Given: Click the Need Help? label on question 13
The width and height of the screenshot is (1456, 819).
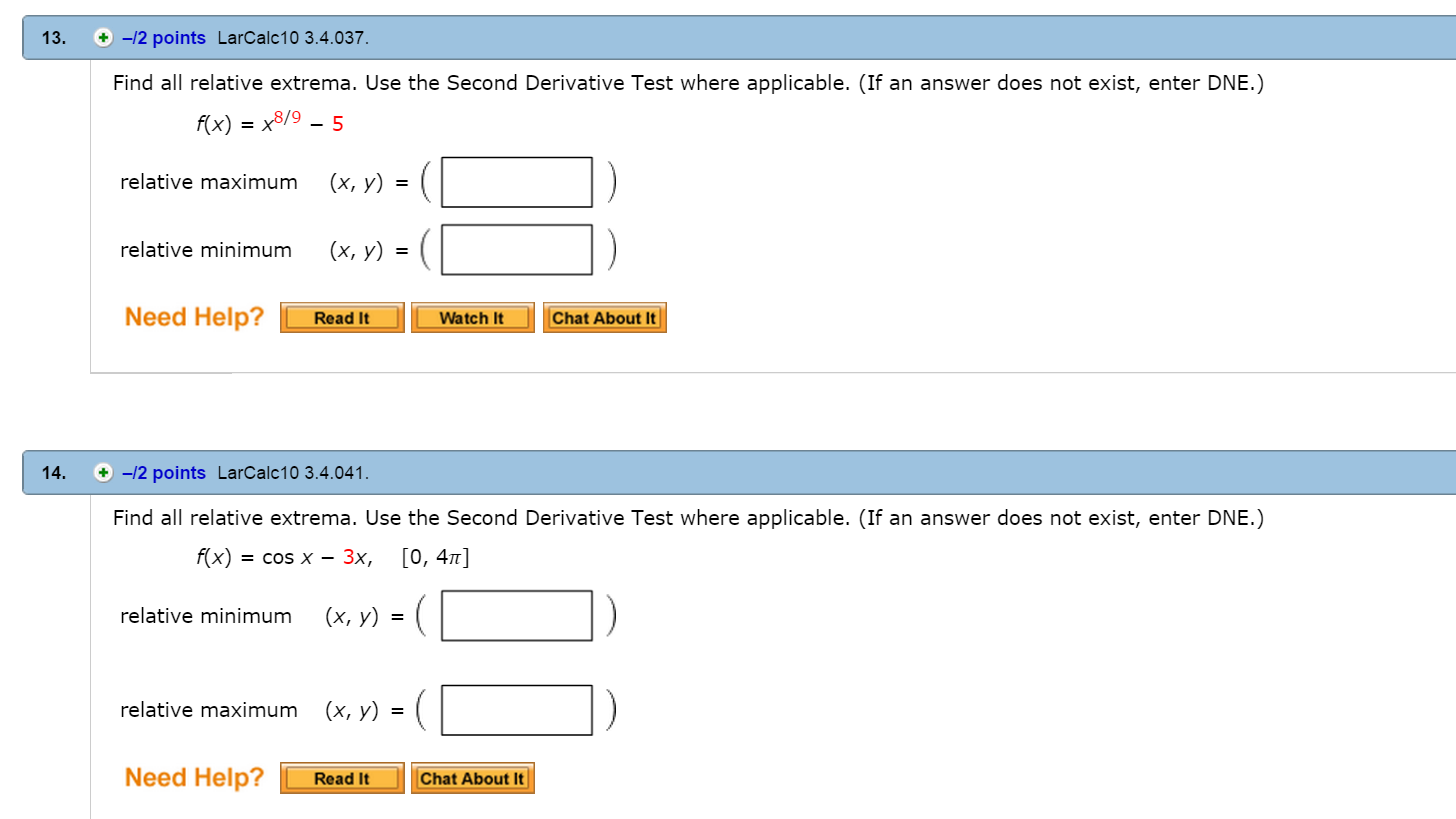Looking at the screenshot, I should tap(194, 316).
